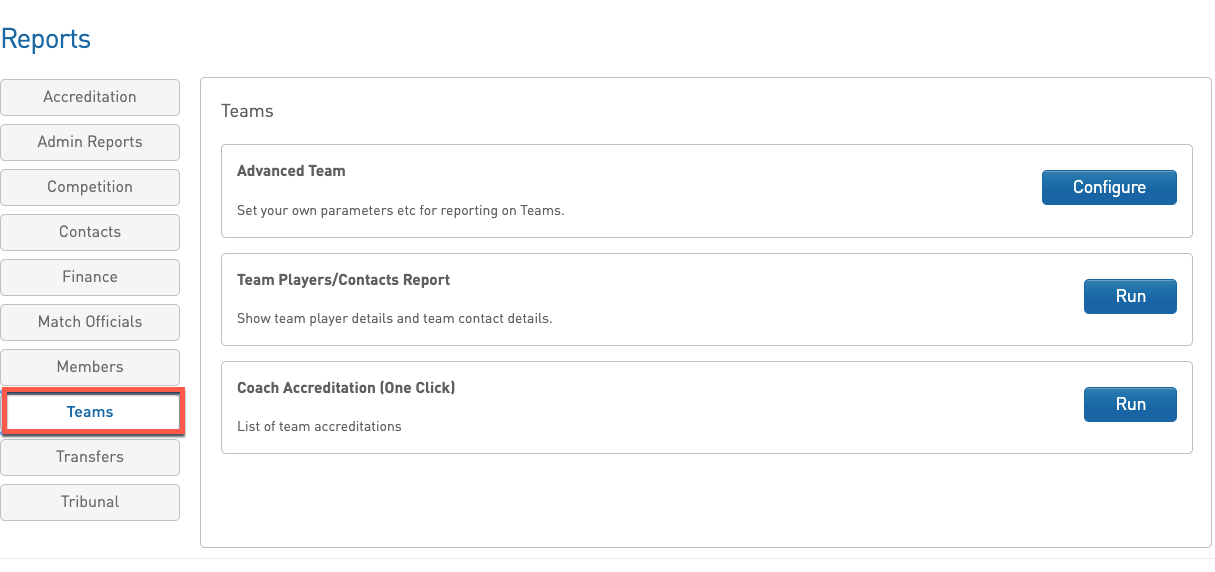Select the Admin Reports category
Viewport: 1215px width, 572px height.
click(90, 142)
